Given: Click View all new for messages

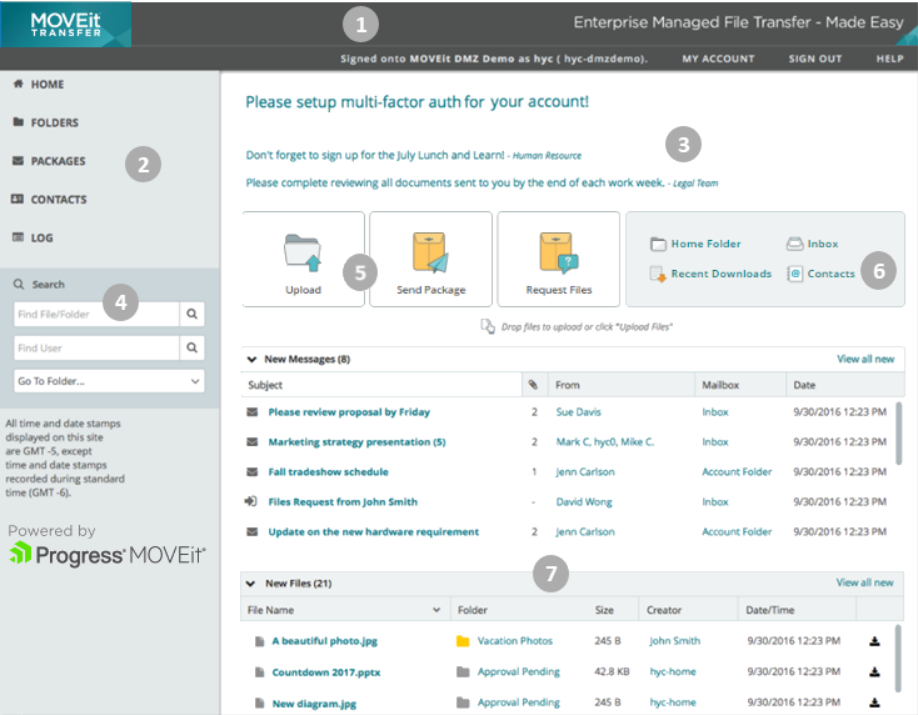Looking at the screenshot, I should (865, 359).
